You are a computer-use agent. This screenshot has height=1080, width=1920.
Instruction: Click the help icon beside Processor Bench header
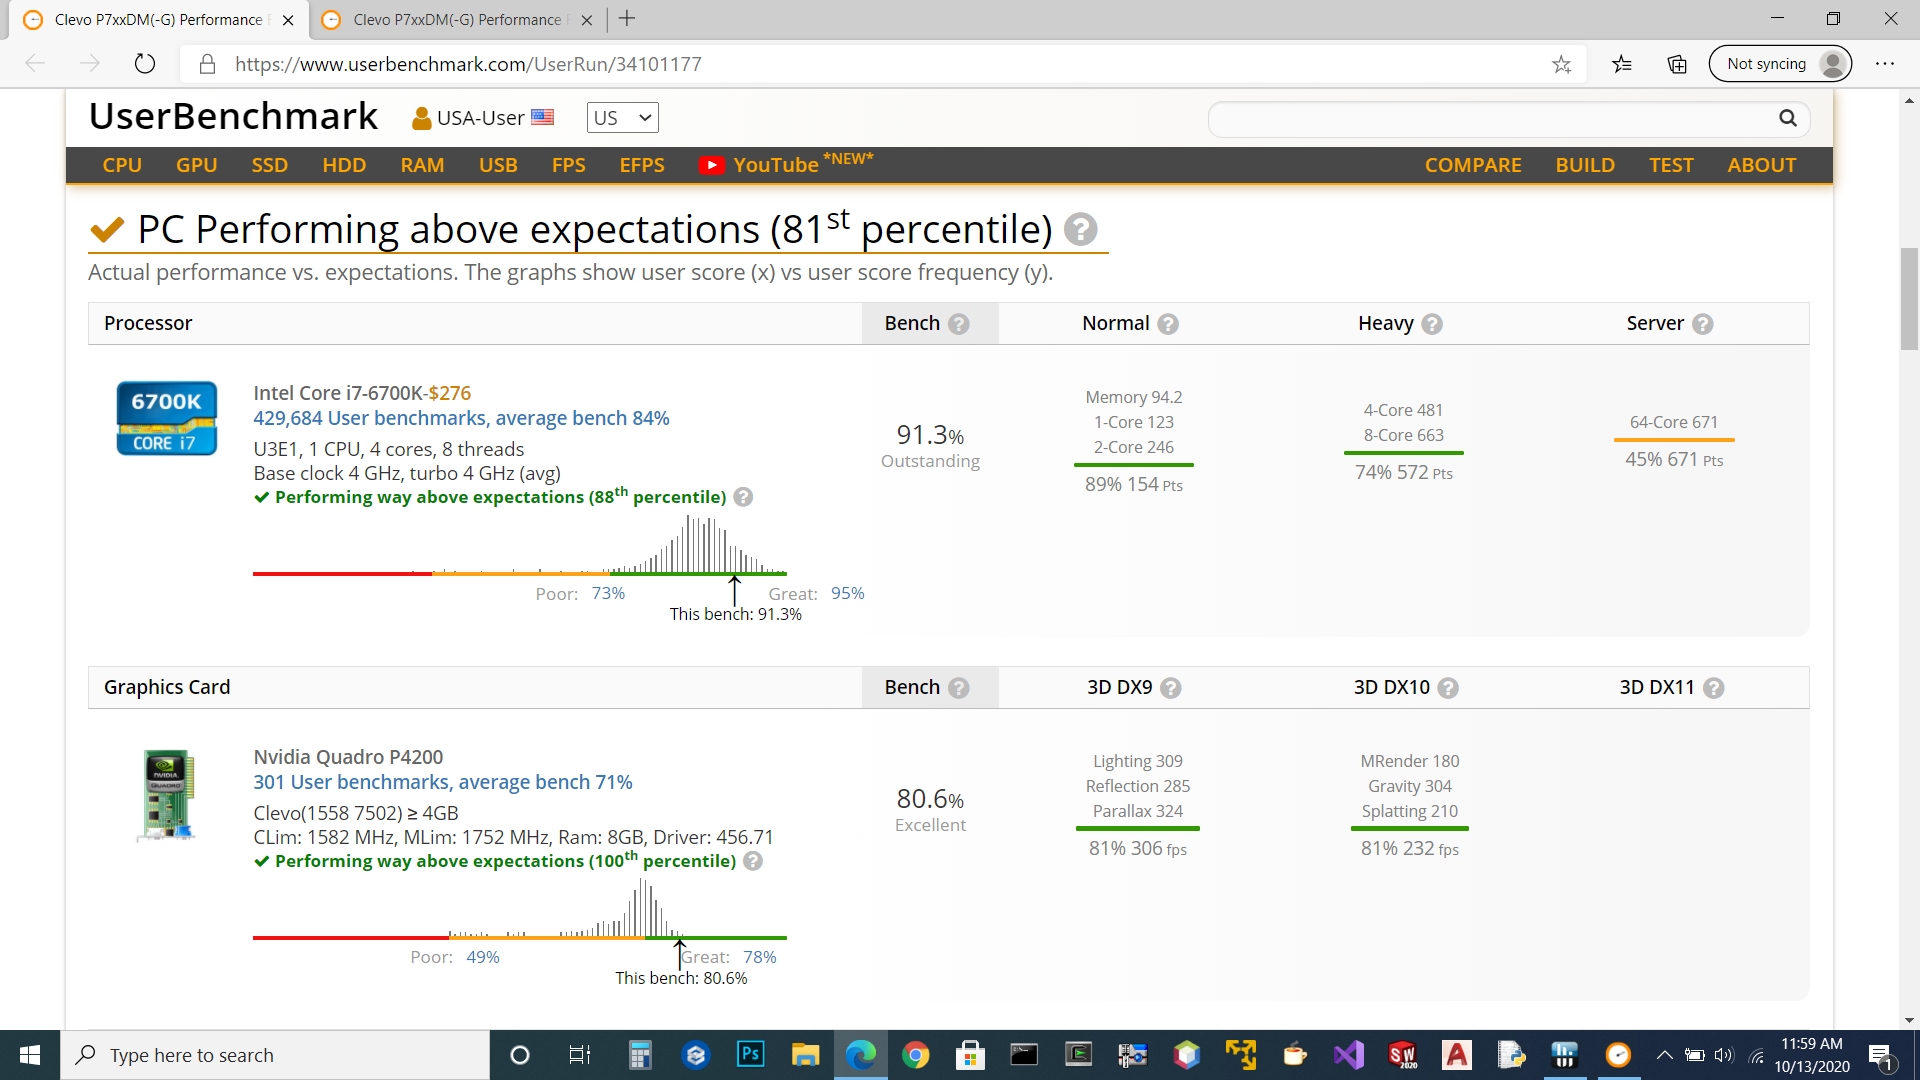959,324
